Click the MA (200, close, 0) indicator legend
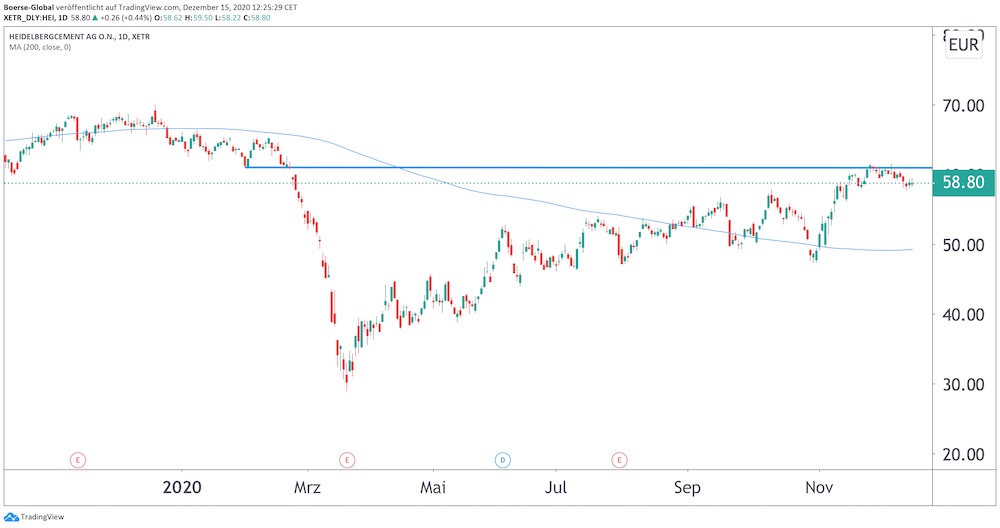1000x528 pixels. pos(40,47)
